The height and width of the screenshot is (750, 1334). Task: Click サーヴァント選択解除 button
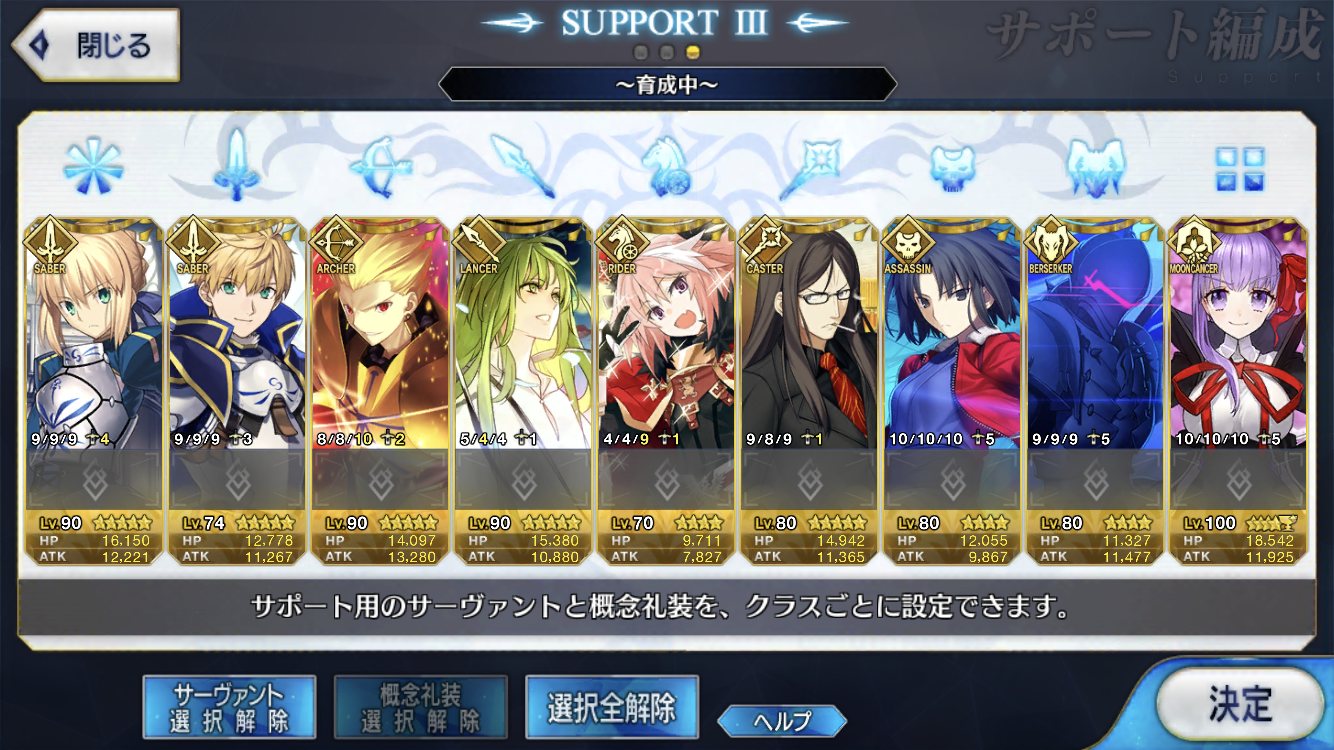coord(229,706)
